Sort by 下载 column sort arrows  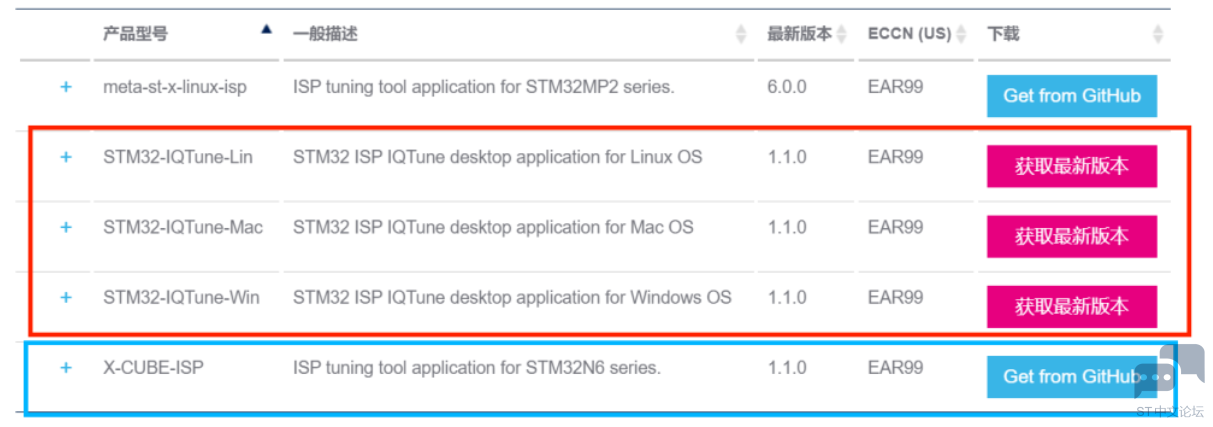point(1158,34)
